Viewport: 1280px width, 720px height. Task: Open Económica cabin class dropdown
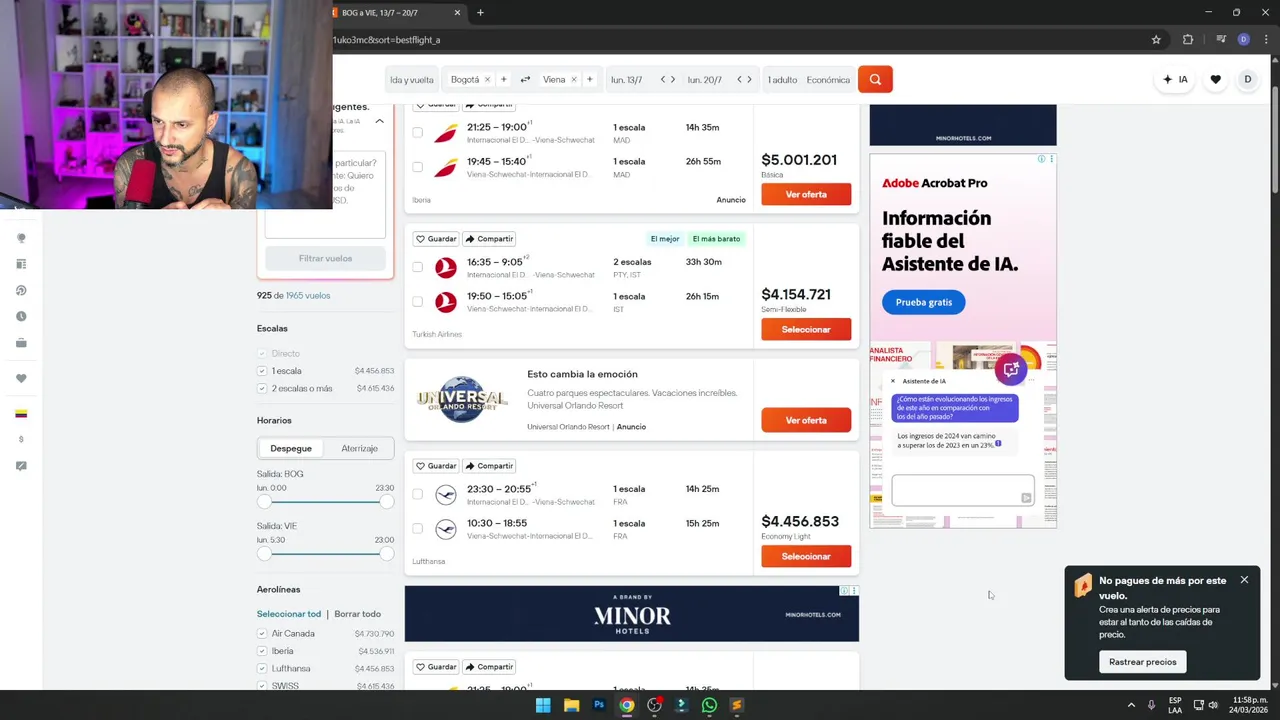828,80
